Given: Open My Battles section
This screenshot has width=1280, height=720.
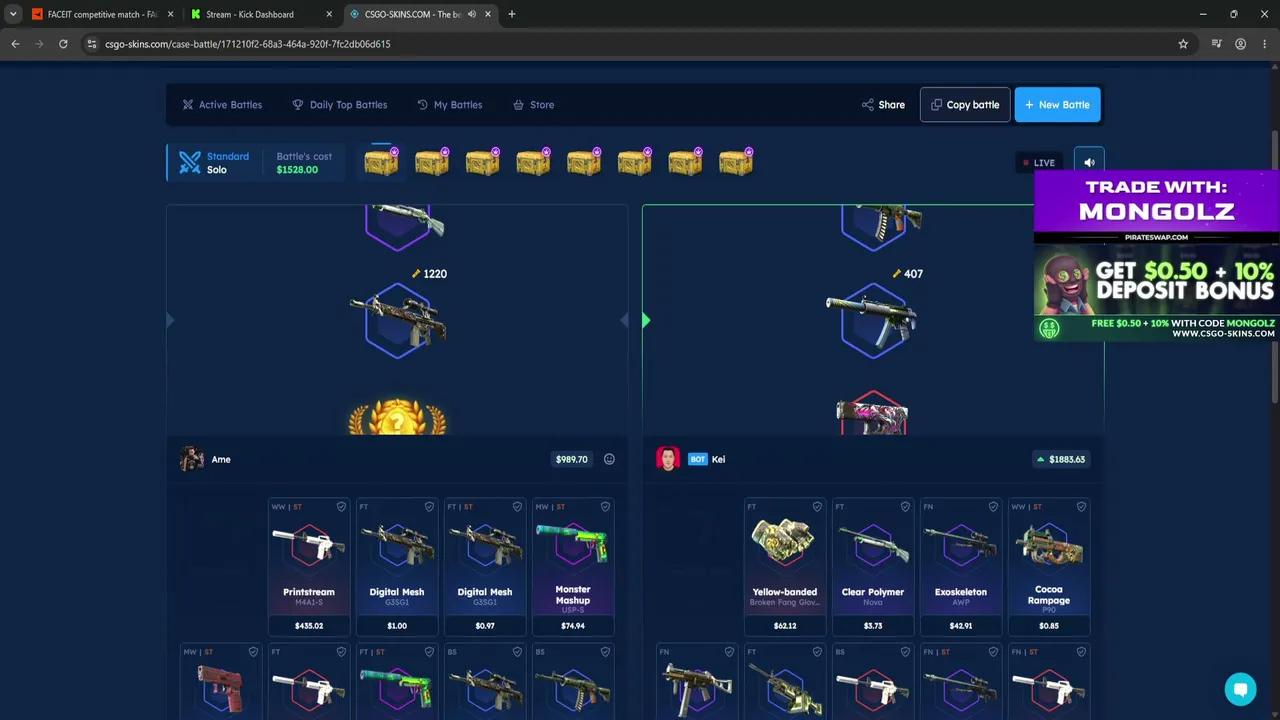Looking at the screenshot, I should click(x=449, y=105).
